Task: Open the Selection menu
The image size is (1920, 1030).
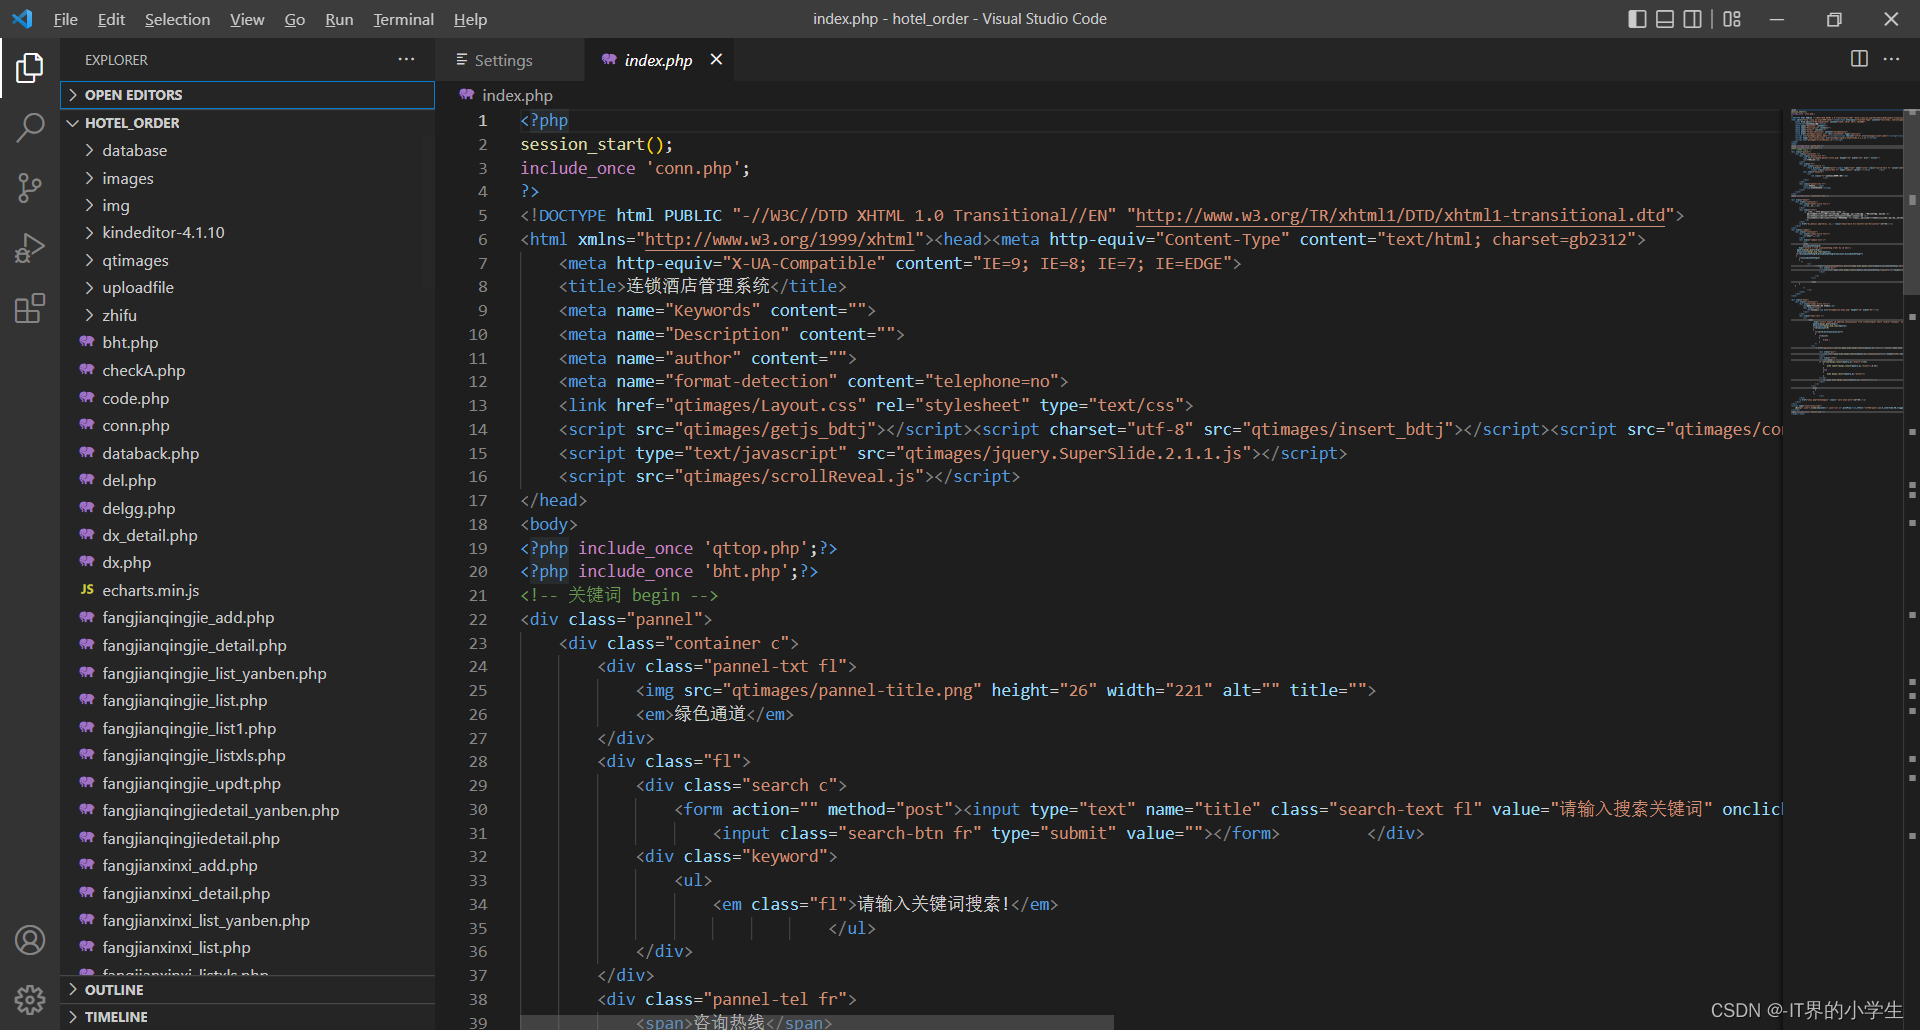Action: tap(177, 19)
